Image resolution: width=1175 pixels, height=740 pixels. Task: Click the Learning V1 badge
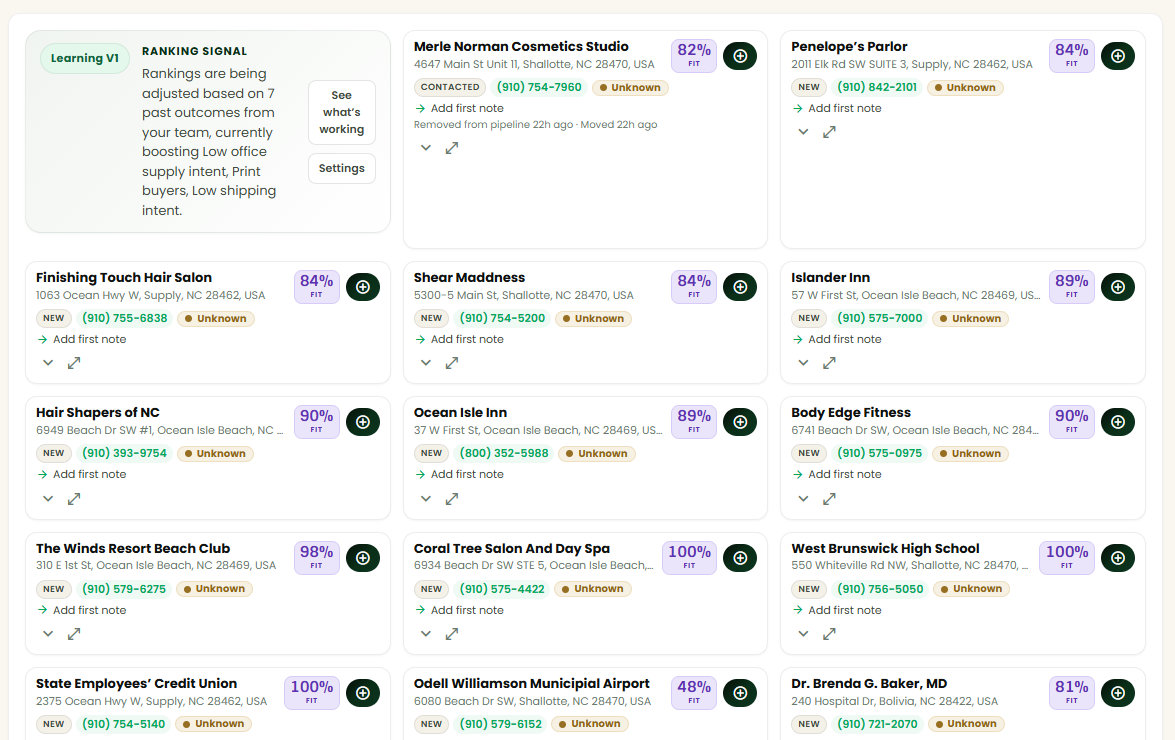(x=85, y=58)
